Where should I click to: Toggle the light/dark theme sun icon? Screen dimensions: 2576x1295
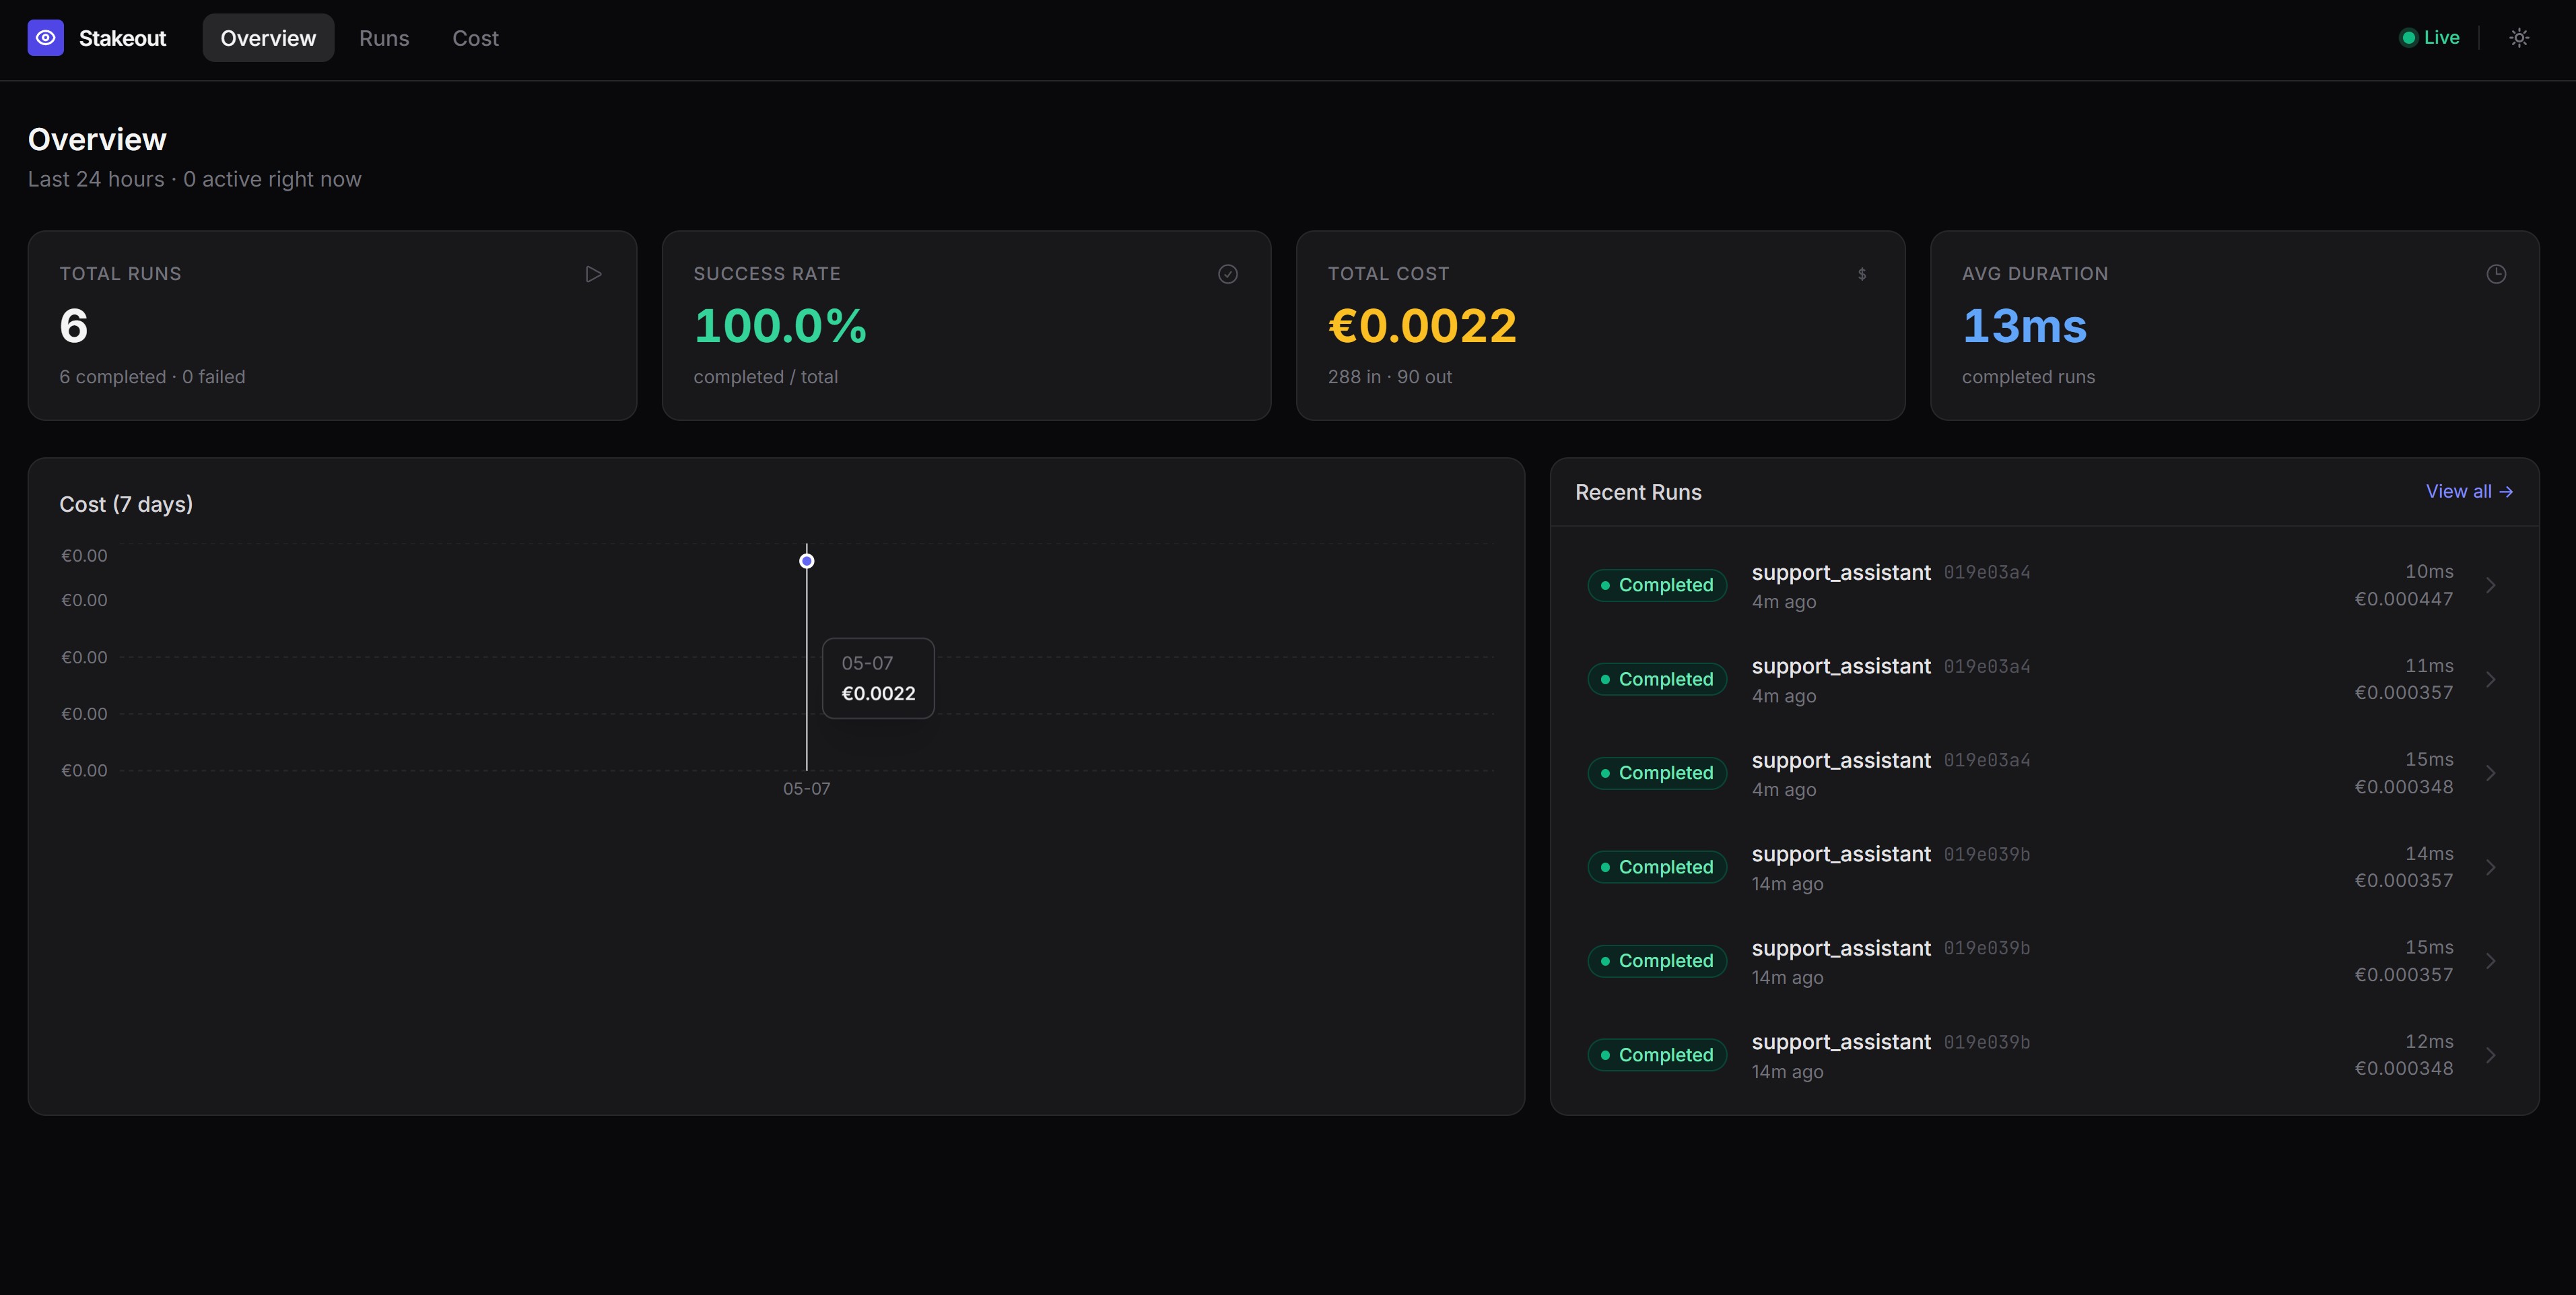pos(2519,38)
